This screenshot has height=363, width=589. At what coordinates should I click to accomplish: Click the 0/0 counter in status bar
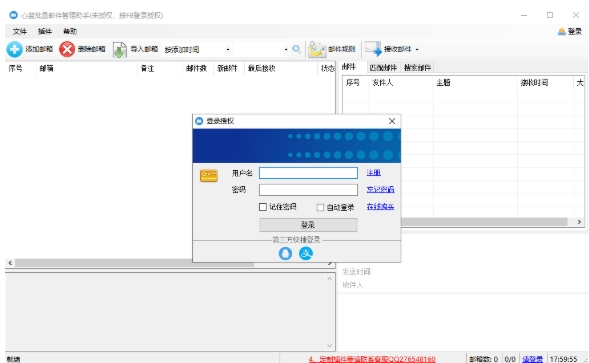pyautogui.click(x=510, y=359)
